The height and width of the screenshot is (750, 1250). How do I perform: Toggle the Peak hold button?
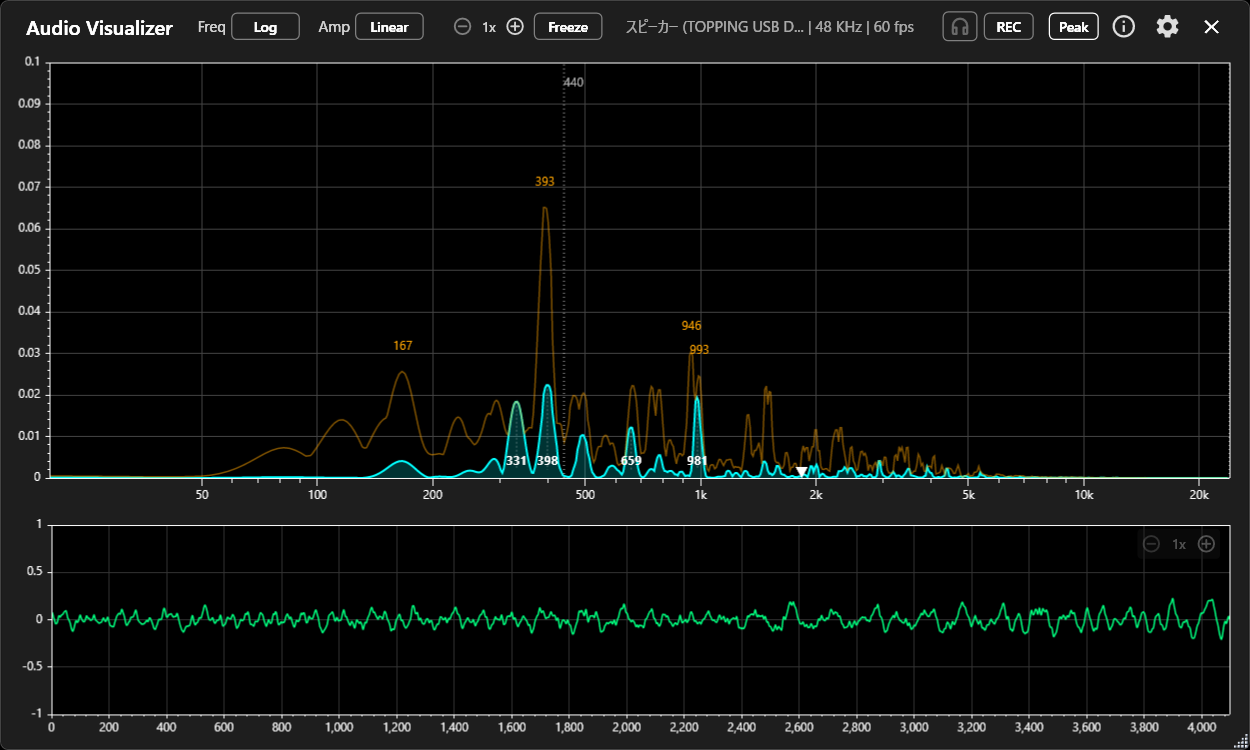click(1074, 27)
